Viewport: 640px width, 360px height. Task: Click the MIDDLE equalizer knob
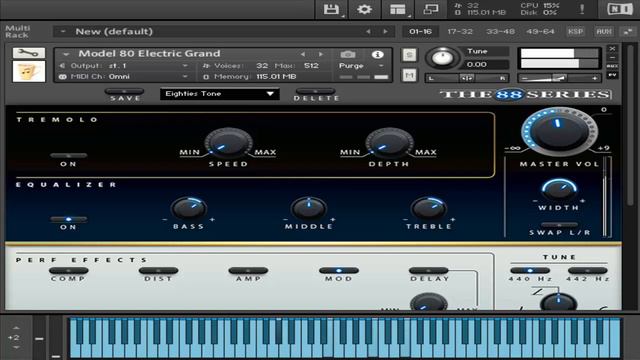pos(309,209)
